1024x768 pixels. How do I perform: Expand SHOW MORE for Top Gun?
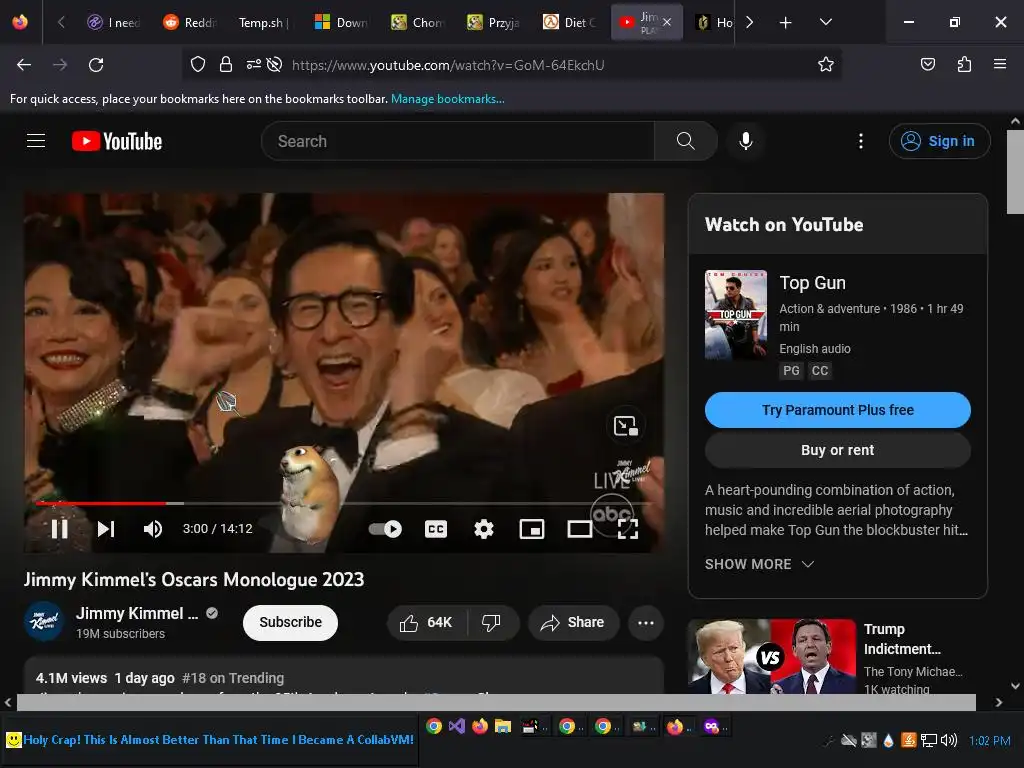[x=760, y=564]
